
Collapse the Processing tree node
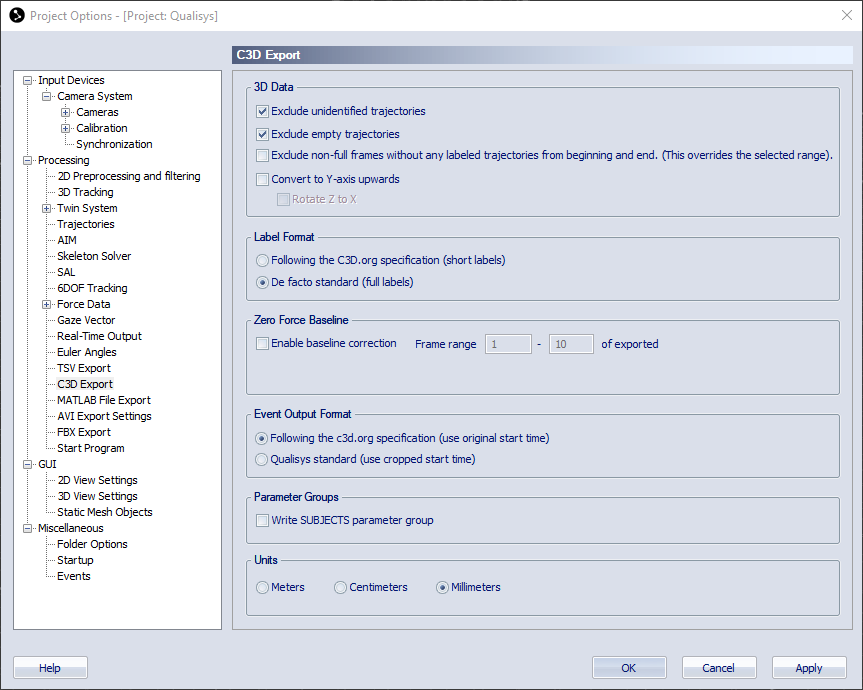click(27, 161)
